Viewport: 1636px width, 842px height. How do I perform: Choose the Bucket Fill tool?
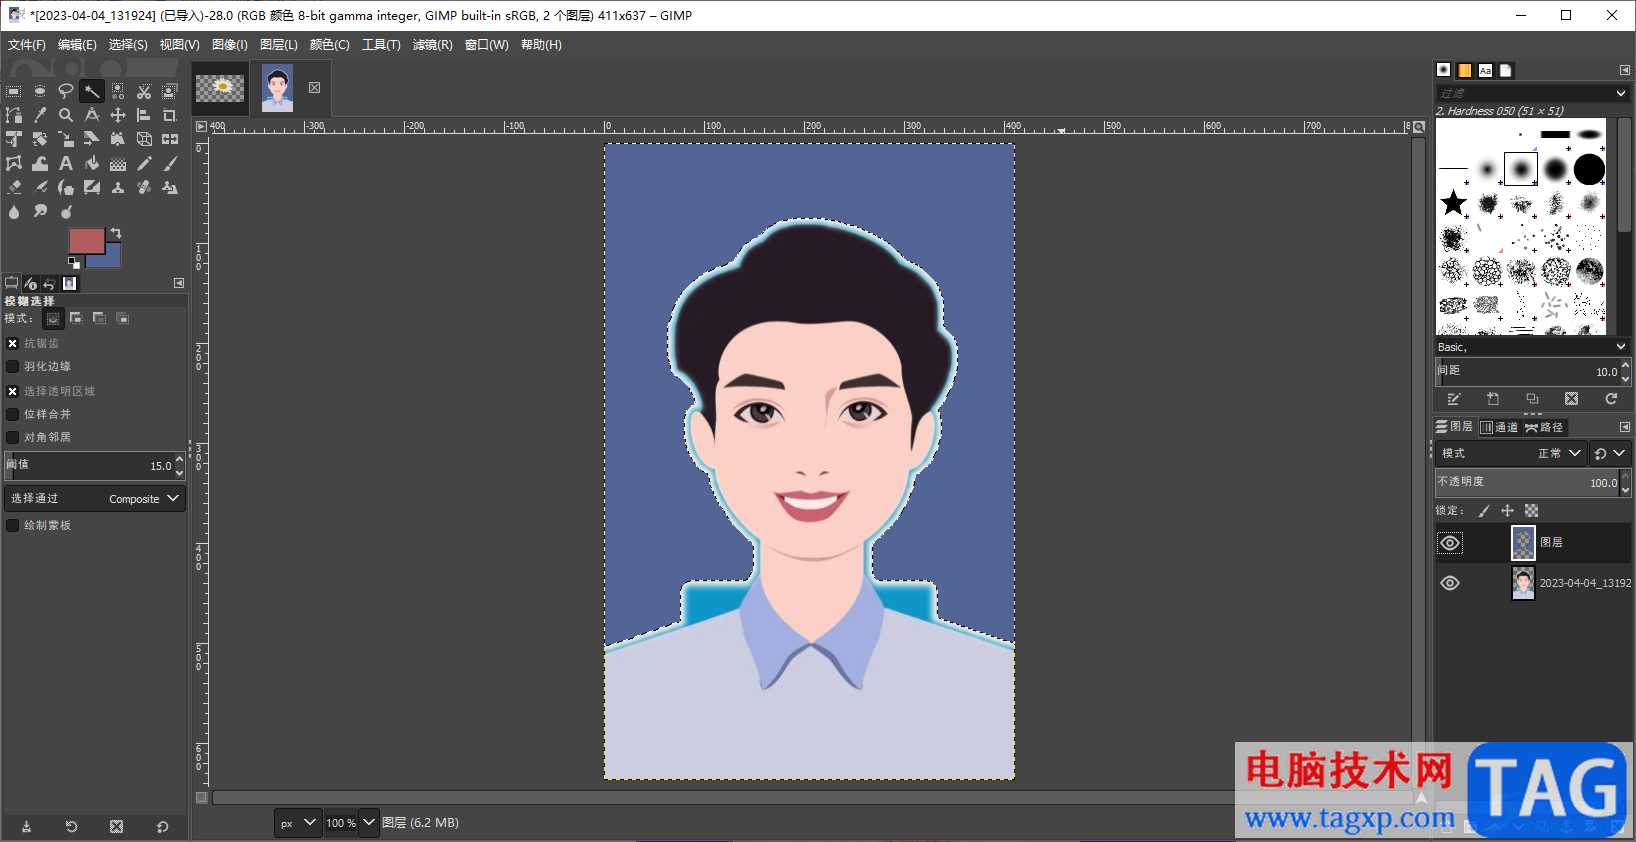(x=92, y=163)
